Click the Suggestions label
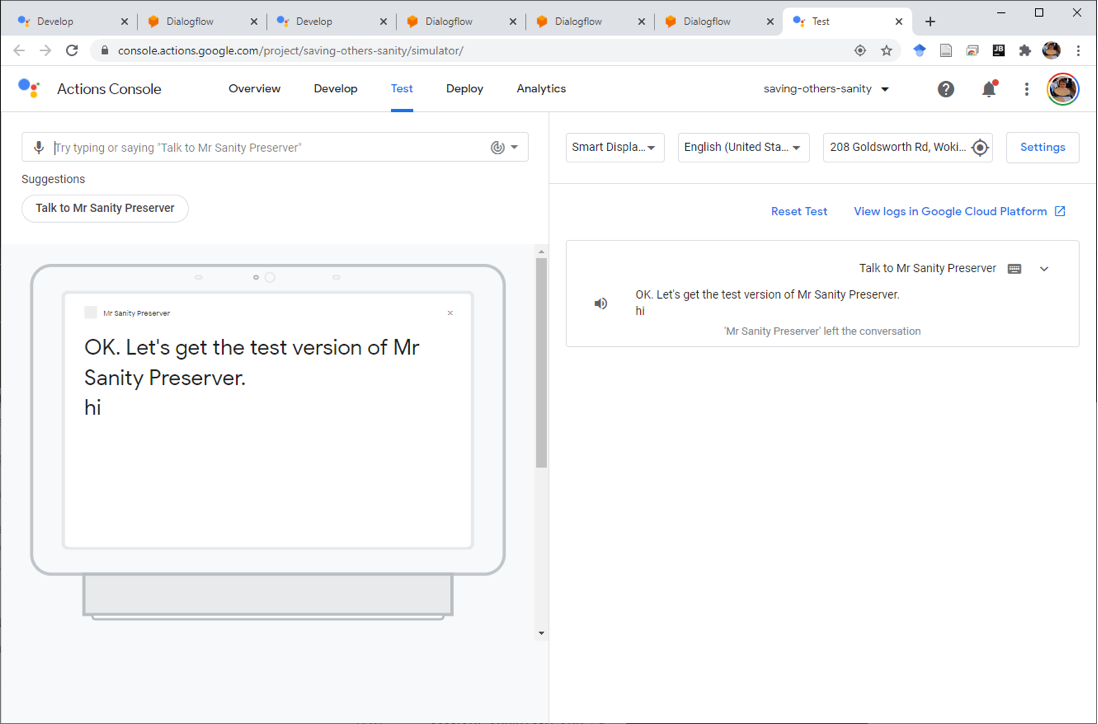1098x724 pixels. (x=53, y=179)
